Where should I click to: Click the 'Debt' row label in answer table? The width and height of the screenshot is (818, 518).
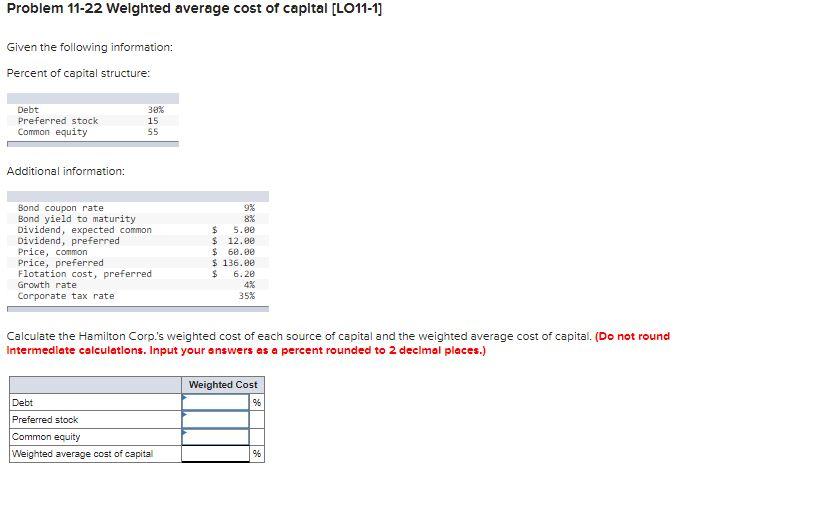click(22, 403)
